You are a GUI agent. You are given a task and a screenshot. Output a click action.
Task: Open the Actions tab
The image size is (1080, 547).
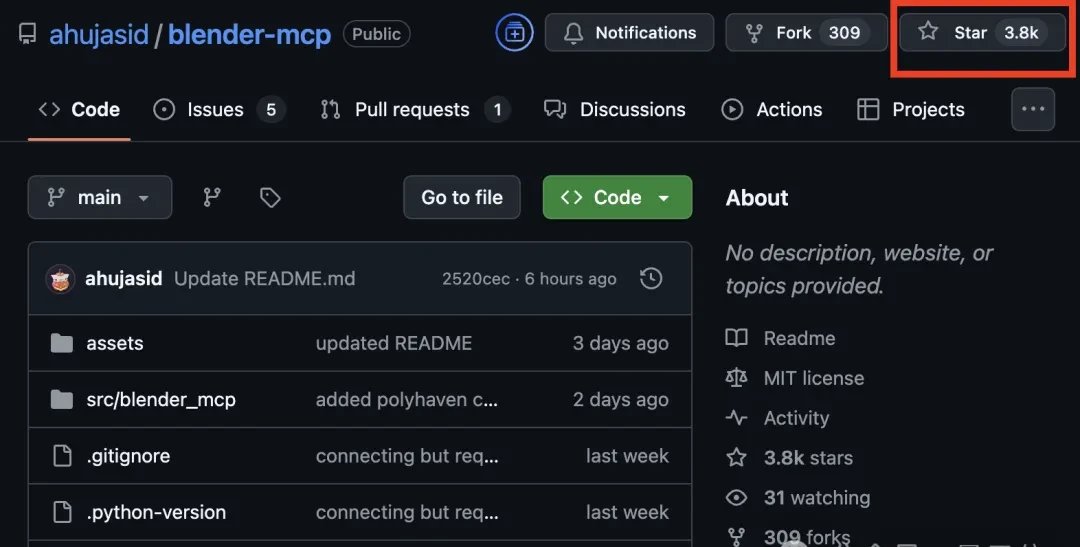point(771,110)
